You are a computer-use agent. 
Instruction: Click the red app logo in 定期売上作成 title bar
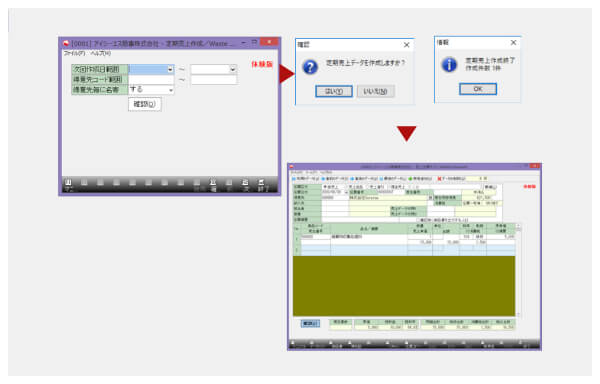click(x=66, y=43)
